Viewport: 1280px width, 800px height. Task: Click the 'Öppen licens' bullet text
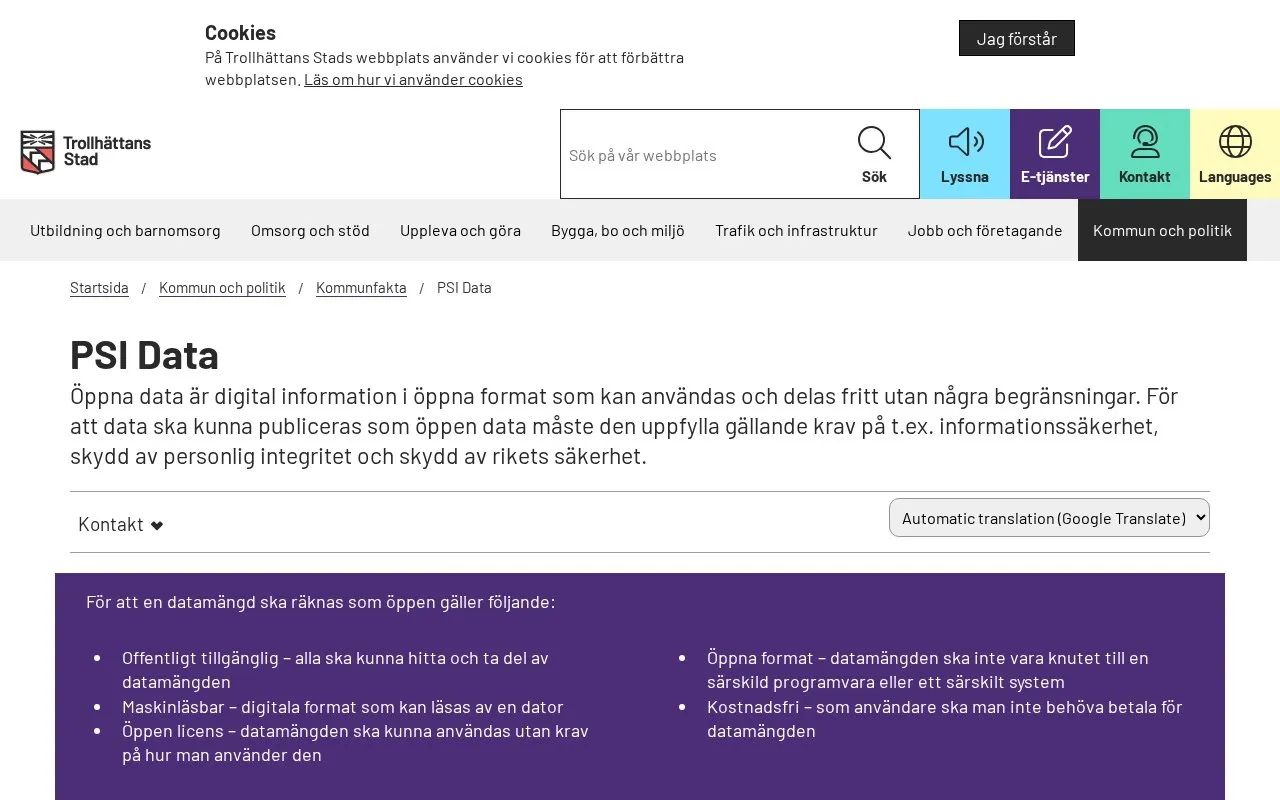(x=355, y=743)
